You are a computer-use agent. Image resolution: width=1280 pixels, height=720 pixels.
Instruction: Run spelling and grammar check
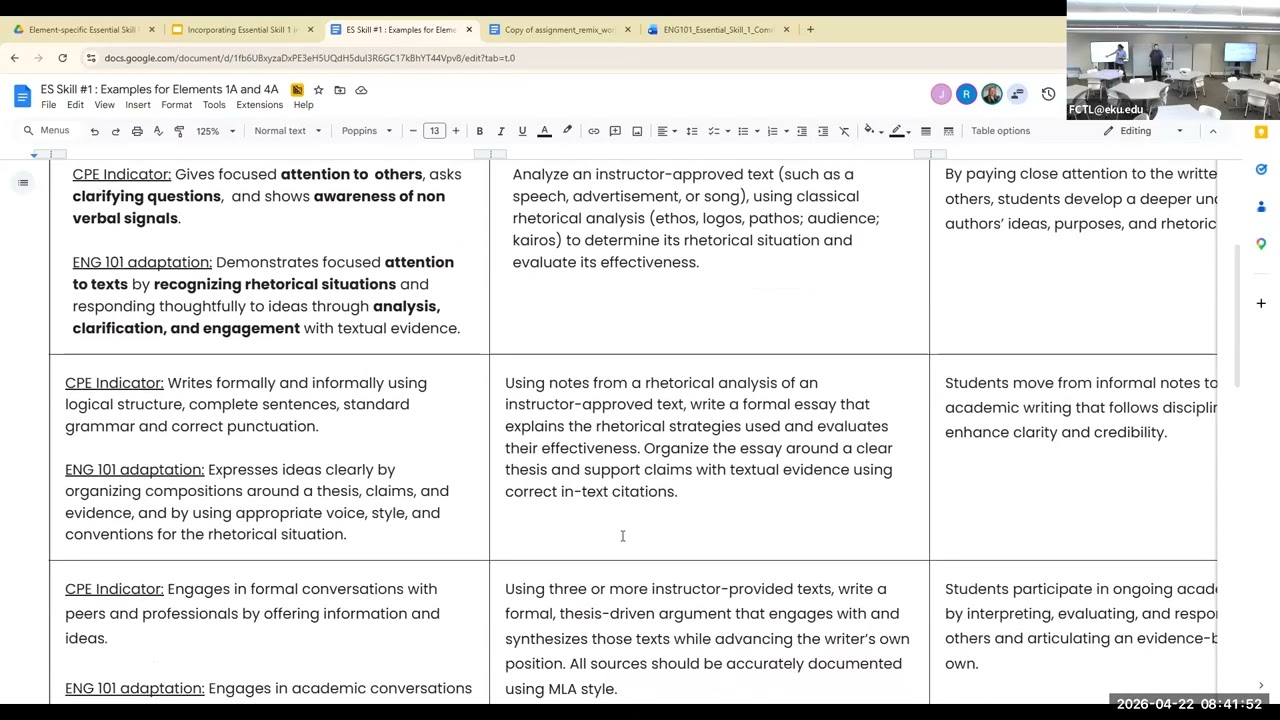tap(158, 131)
